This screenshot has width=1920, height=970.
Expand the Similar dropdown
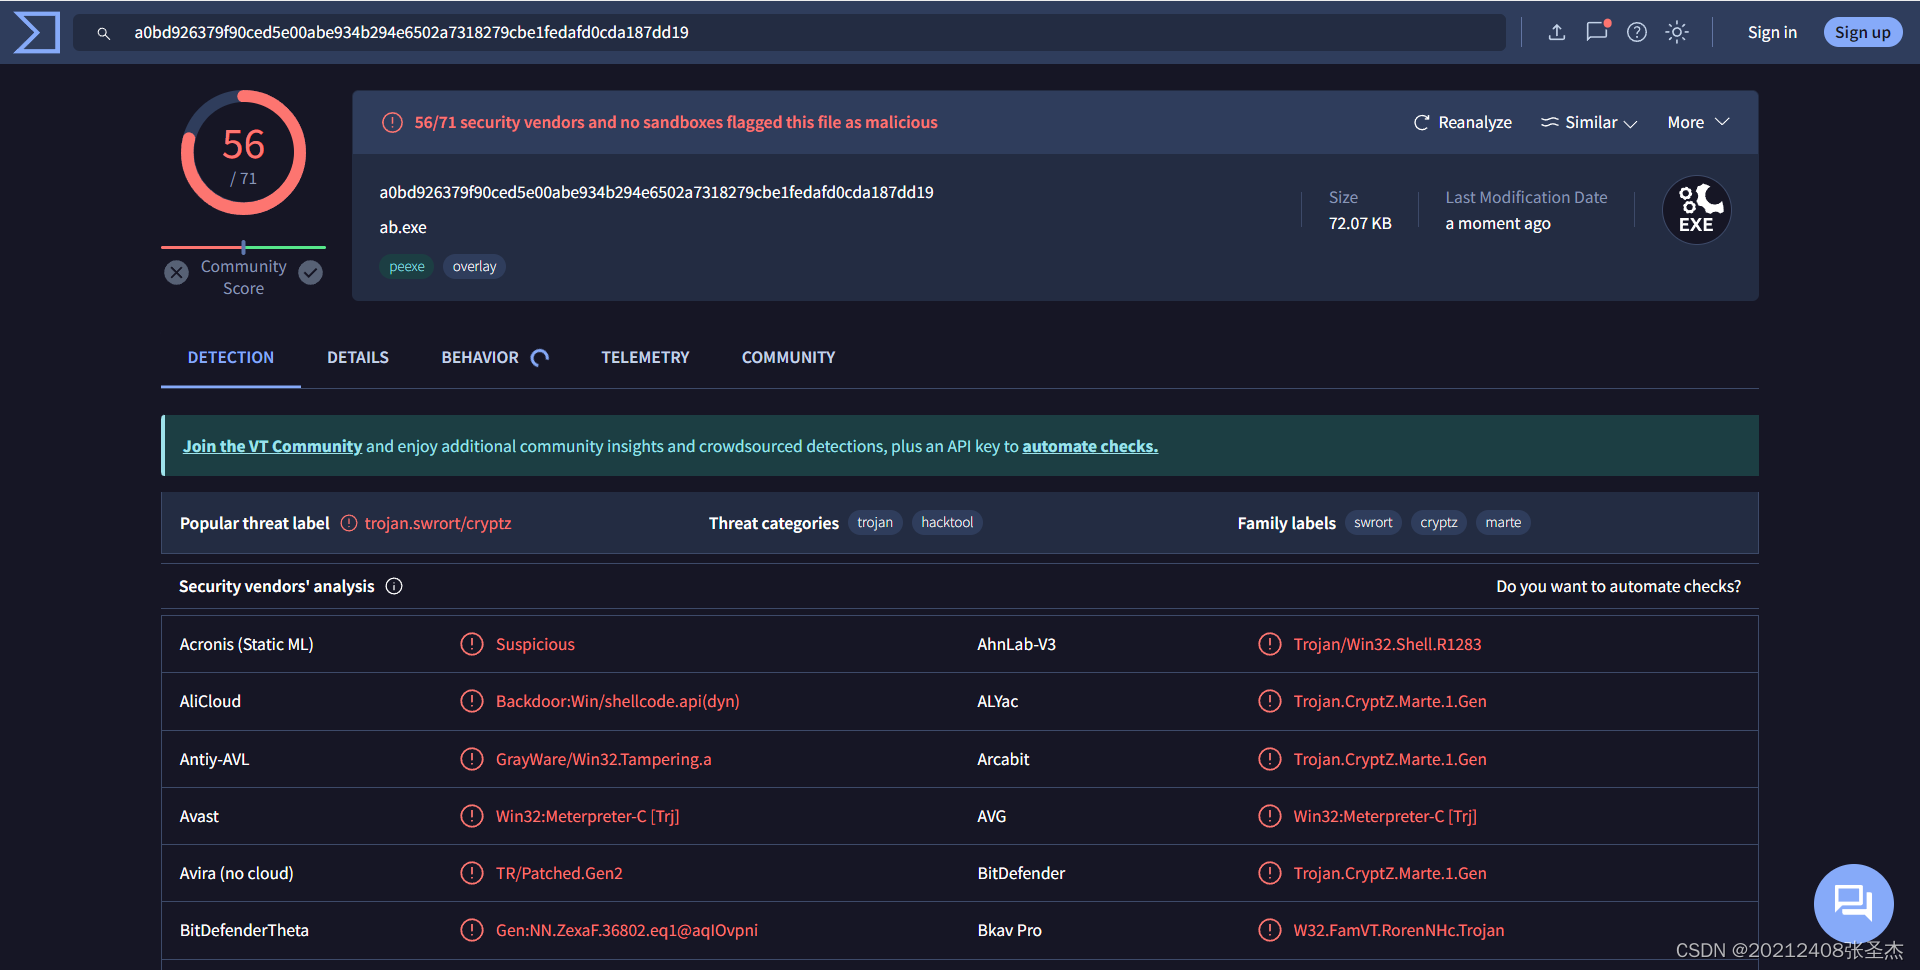pyautogui.click(x=1589, y=122)
